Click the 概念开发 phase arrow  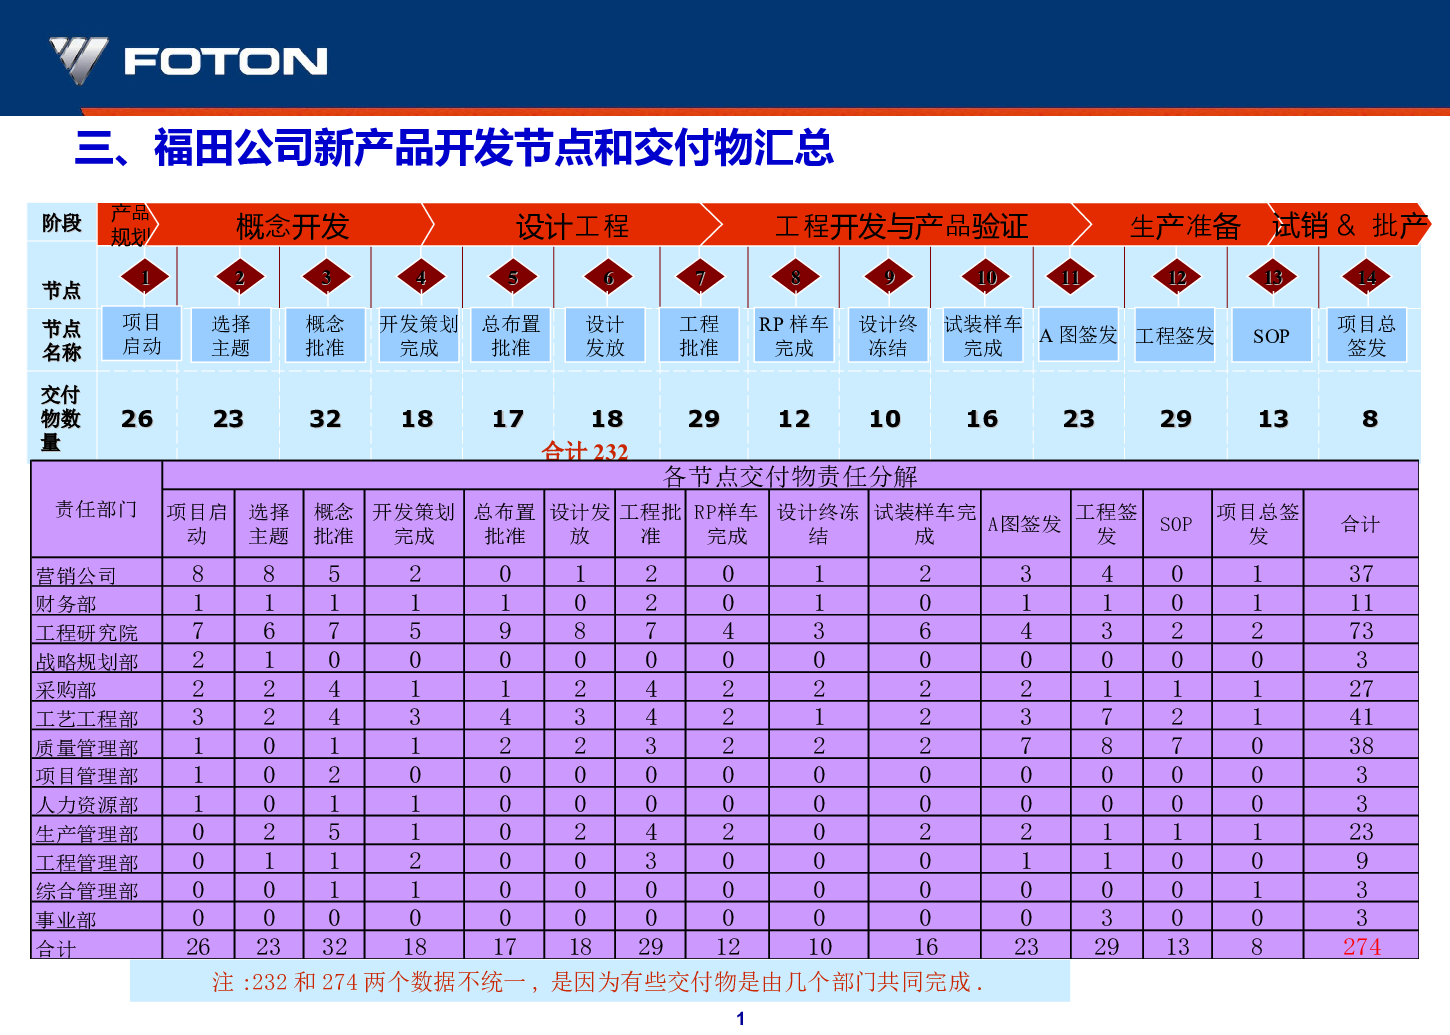coord(292,225)
